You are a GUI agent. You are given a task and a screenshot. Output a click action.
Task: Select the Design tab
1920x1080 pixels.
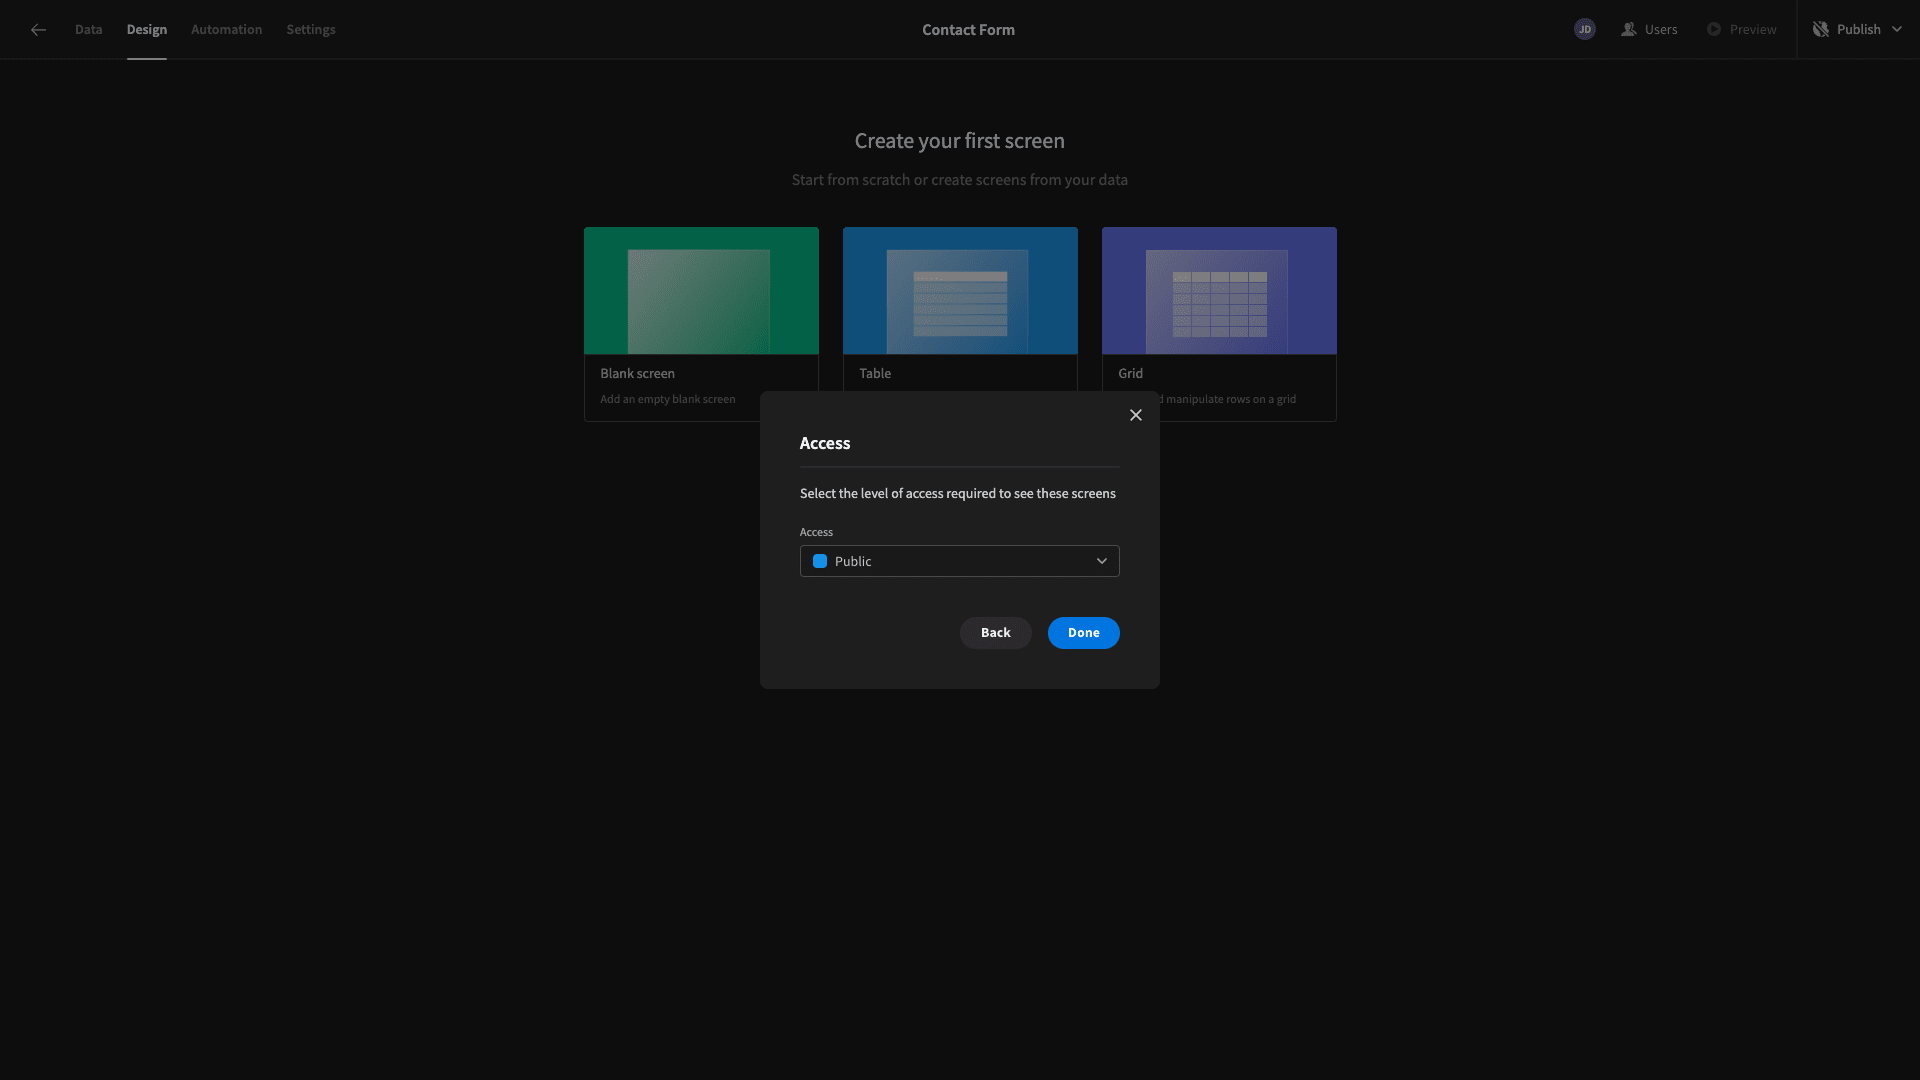(146, 30)
